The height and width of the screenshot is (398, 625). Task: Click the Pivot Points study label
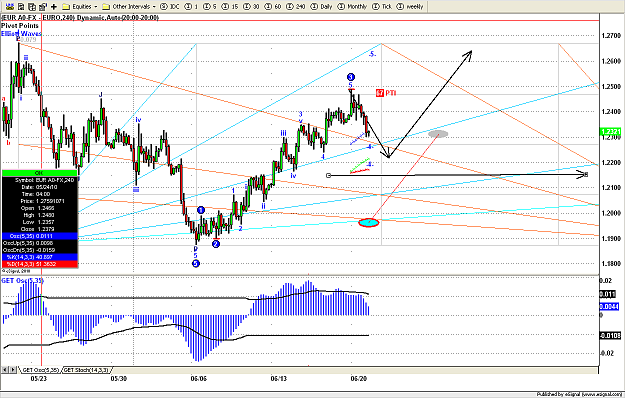pos(20,26)
